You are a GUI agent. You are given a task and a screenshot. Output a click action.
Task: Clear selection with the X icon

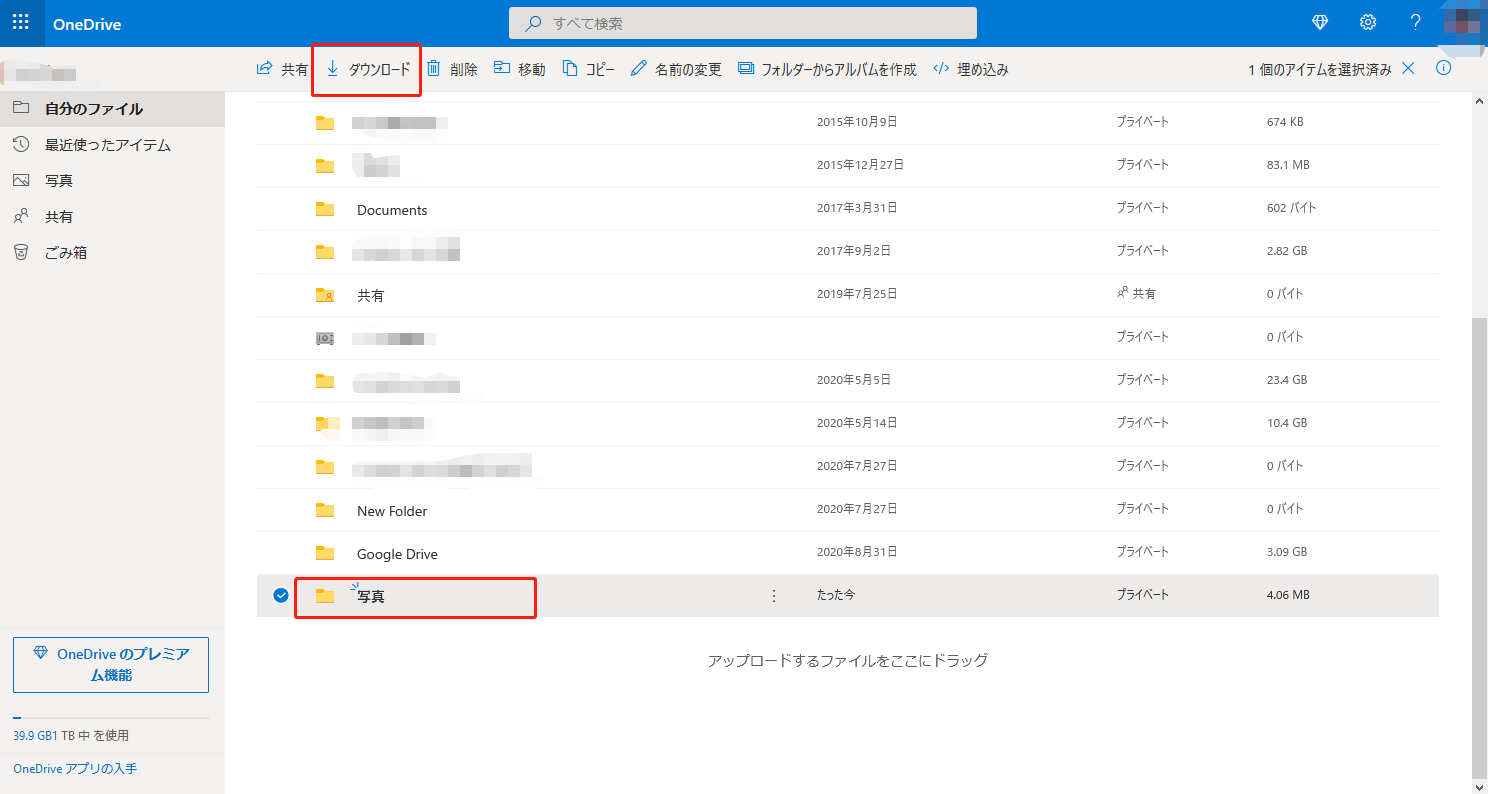tap(1408, 69)
